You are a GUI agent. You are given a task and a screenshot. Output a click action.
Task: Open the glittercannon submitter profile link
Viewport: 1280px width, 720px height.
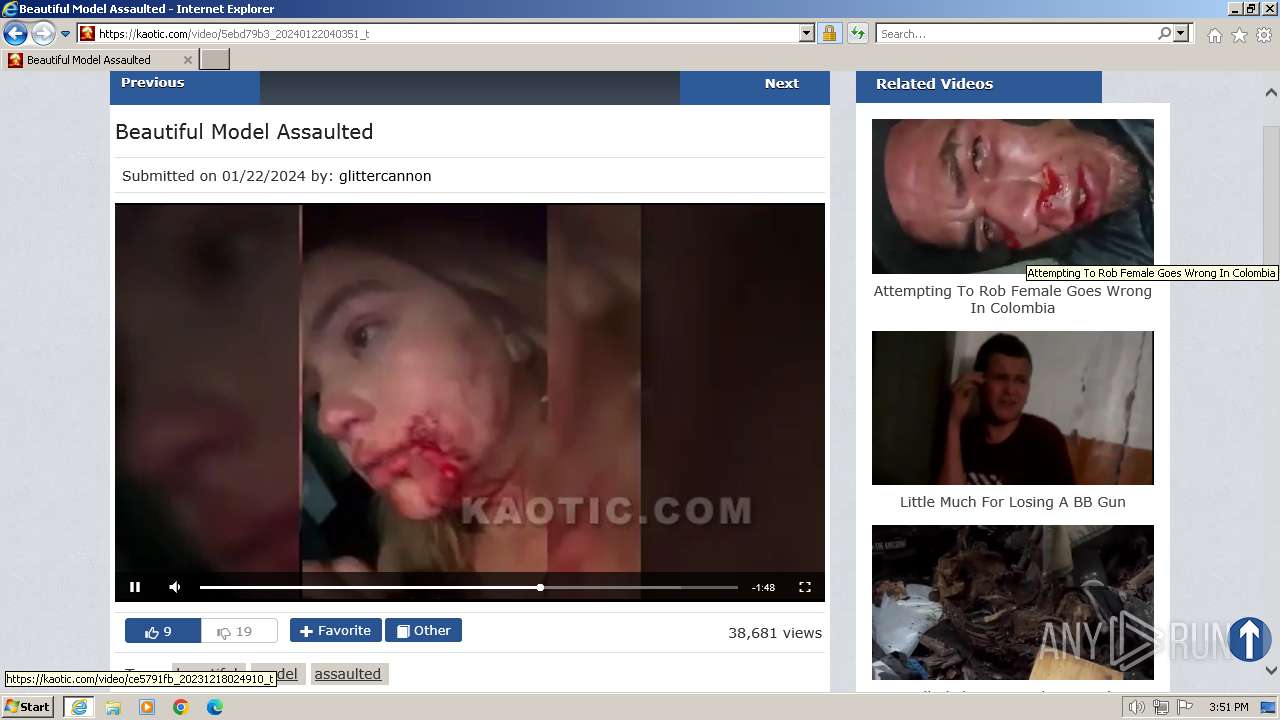[385, 176]
